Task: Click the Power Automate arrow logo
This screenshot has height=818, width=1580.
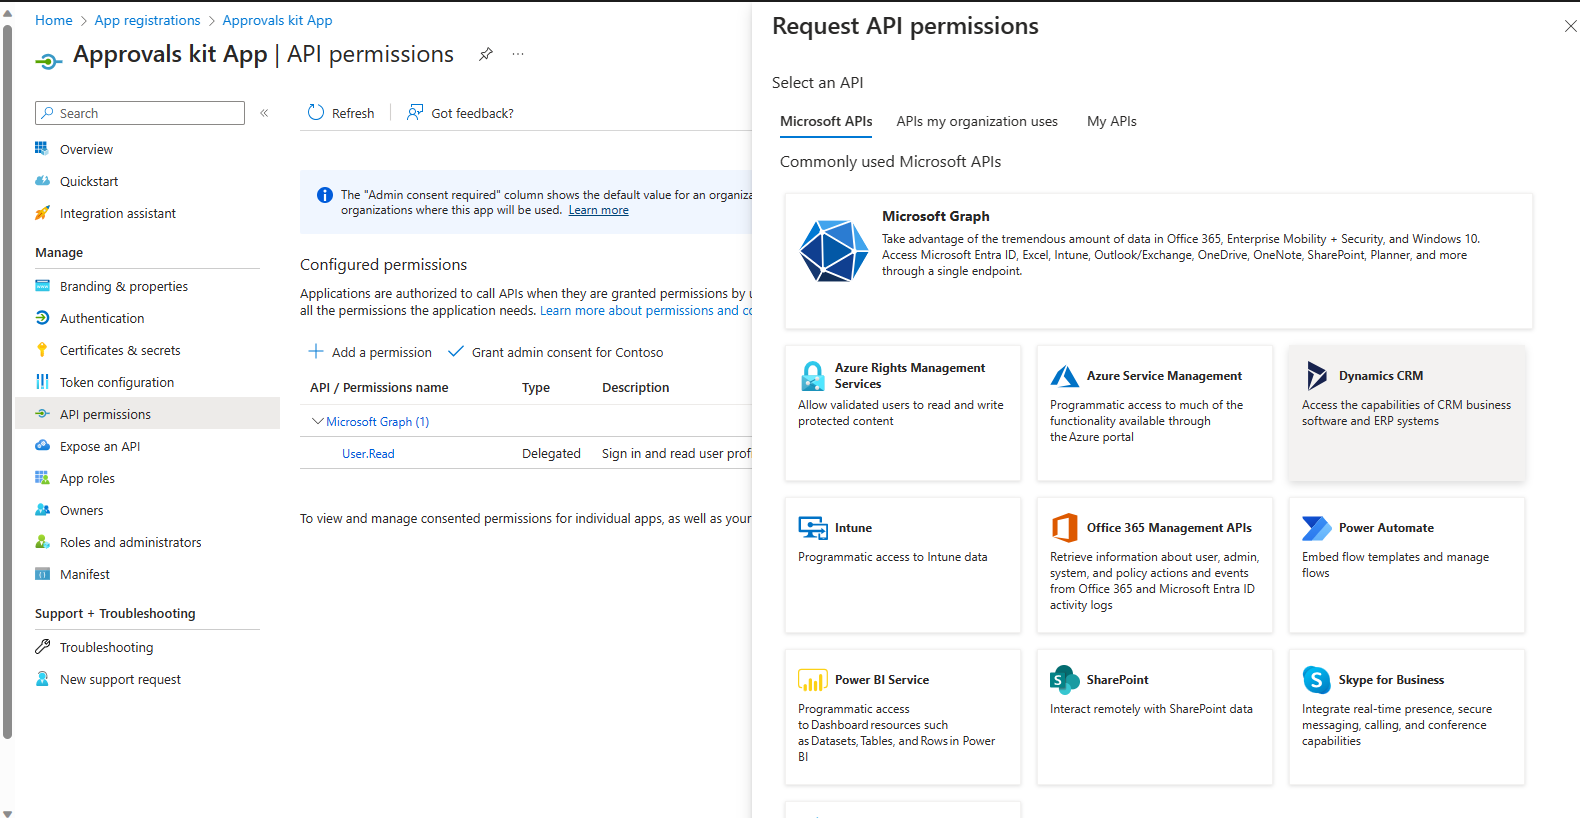Action: pos(1316,528)
